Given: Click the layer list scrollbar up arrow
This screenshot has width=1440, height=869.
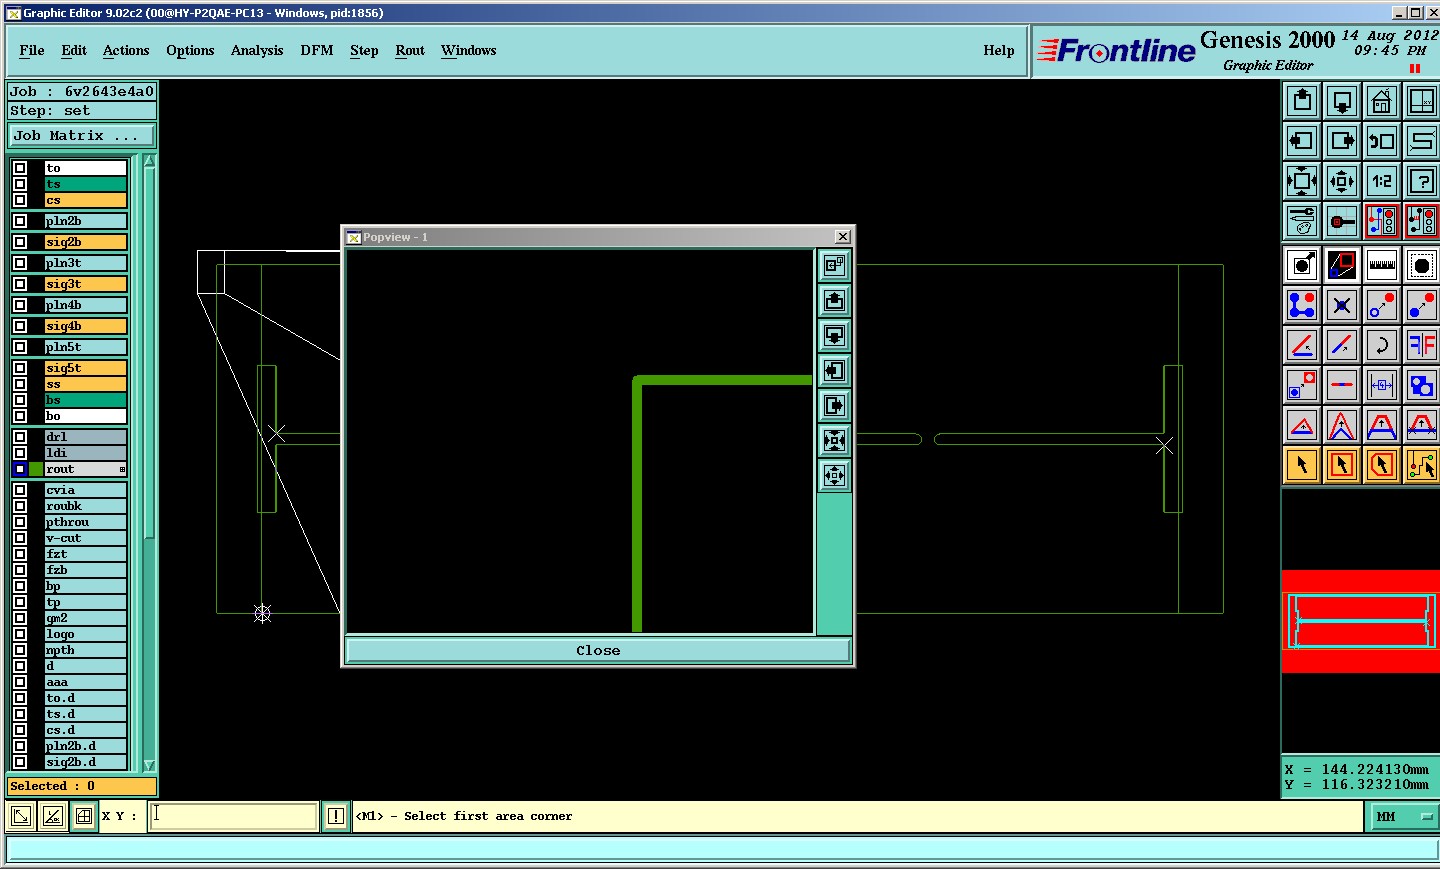Looking at the screenshot, I should coord(149,161).
